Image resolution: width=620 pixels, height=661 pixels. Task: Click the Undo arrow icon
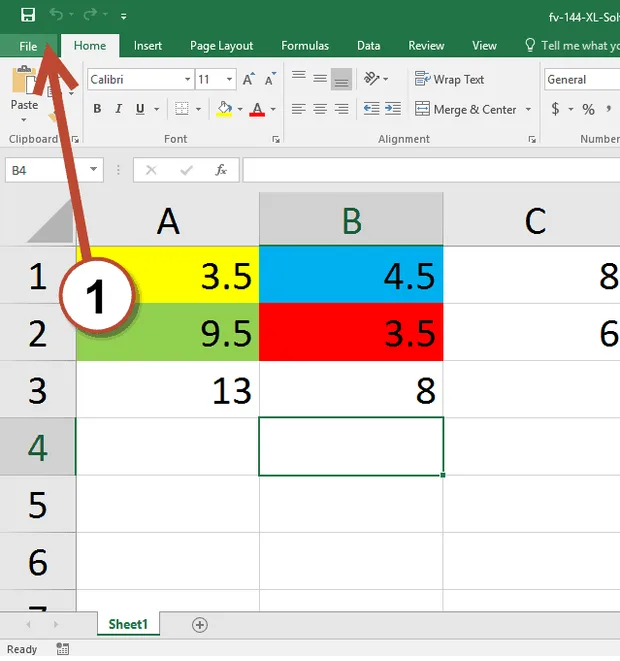(56, 15)
